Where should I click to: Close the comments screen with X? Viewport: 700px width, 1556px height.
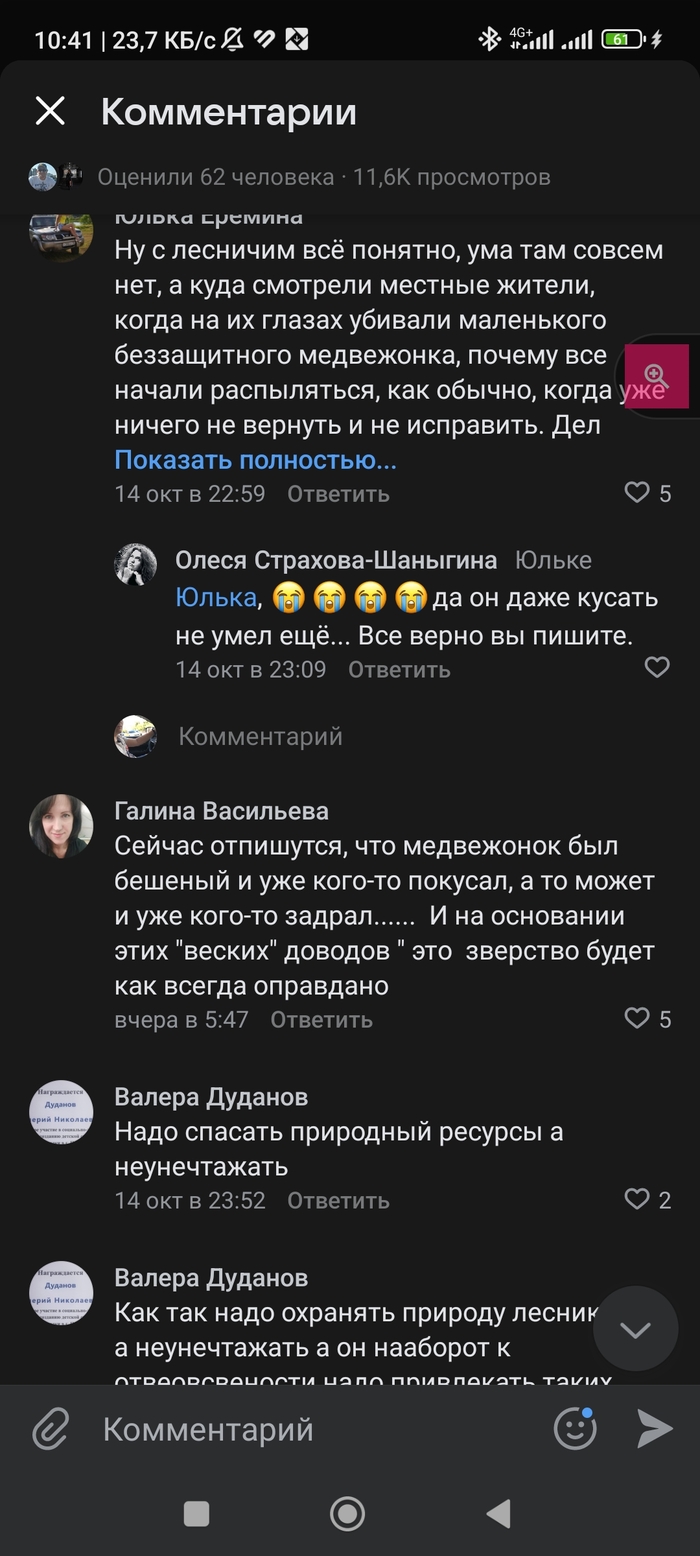[50, 111]
